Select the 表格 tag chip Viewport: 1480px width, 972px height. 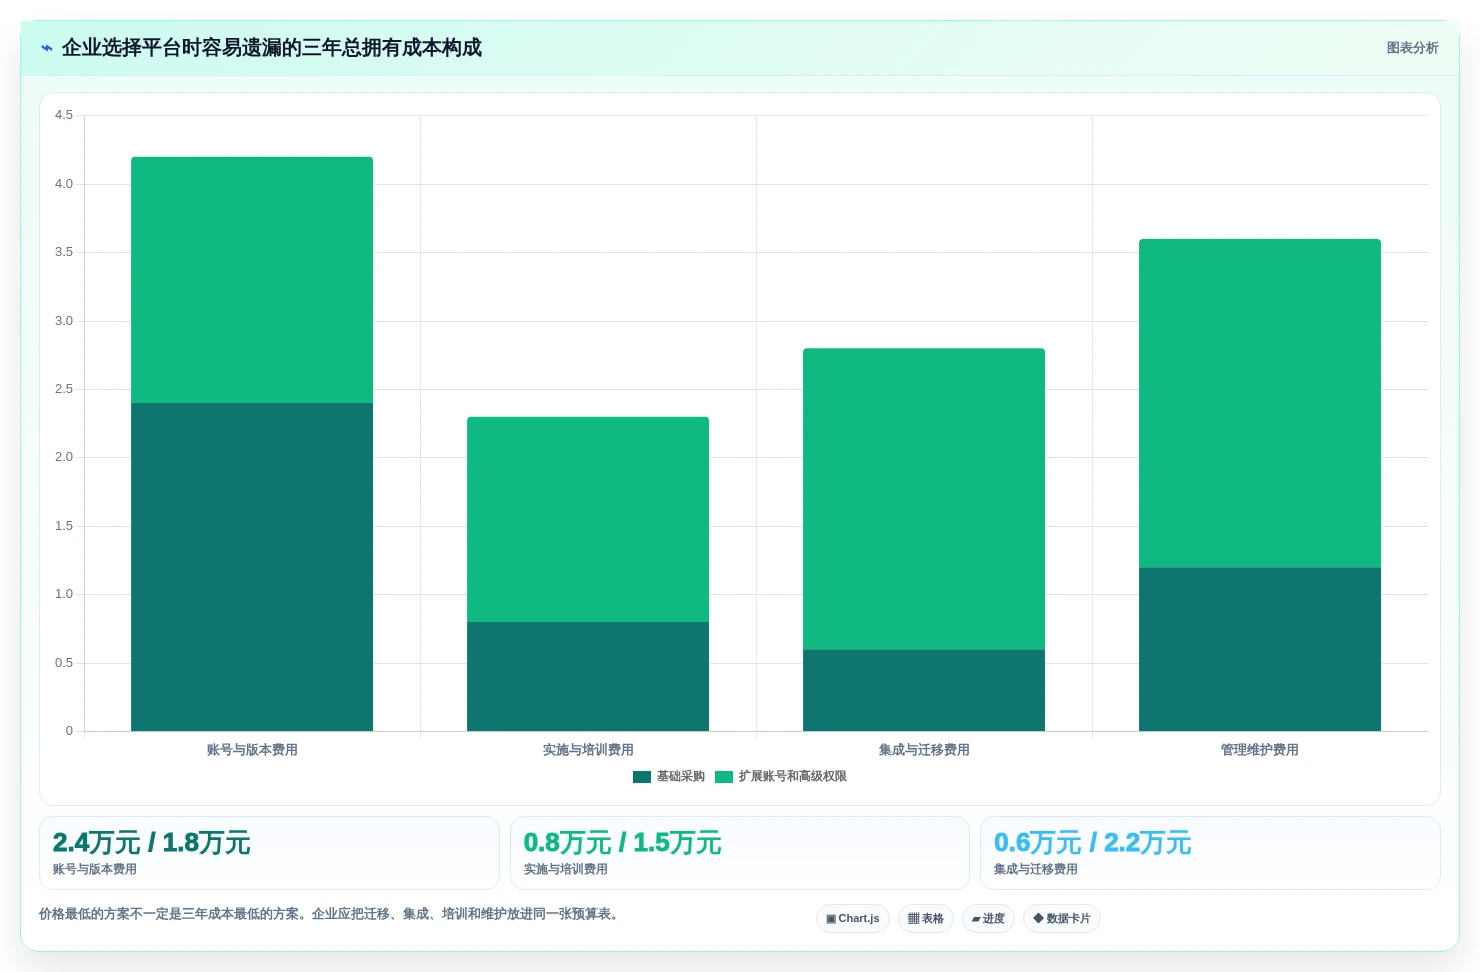926,918
